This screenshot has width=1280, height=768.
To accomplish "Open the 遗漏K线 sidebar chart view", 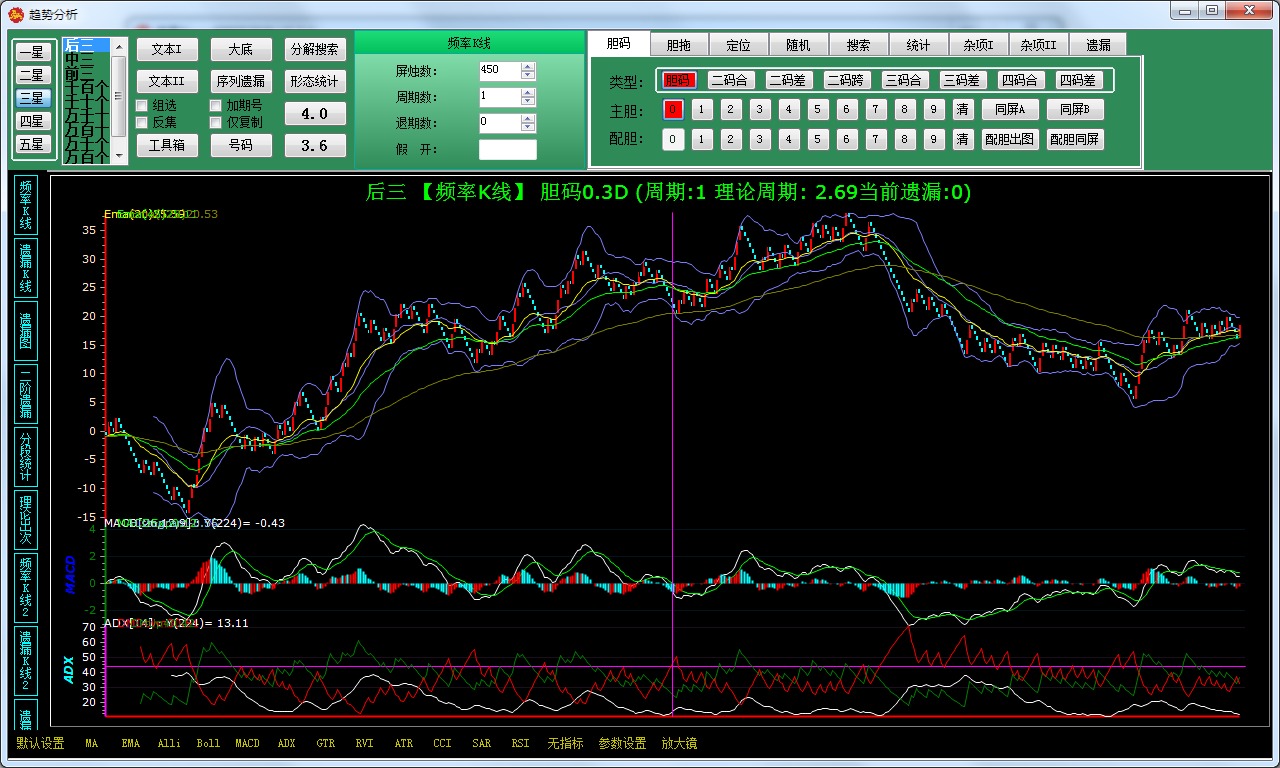I will point(26,267).
